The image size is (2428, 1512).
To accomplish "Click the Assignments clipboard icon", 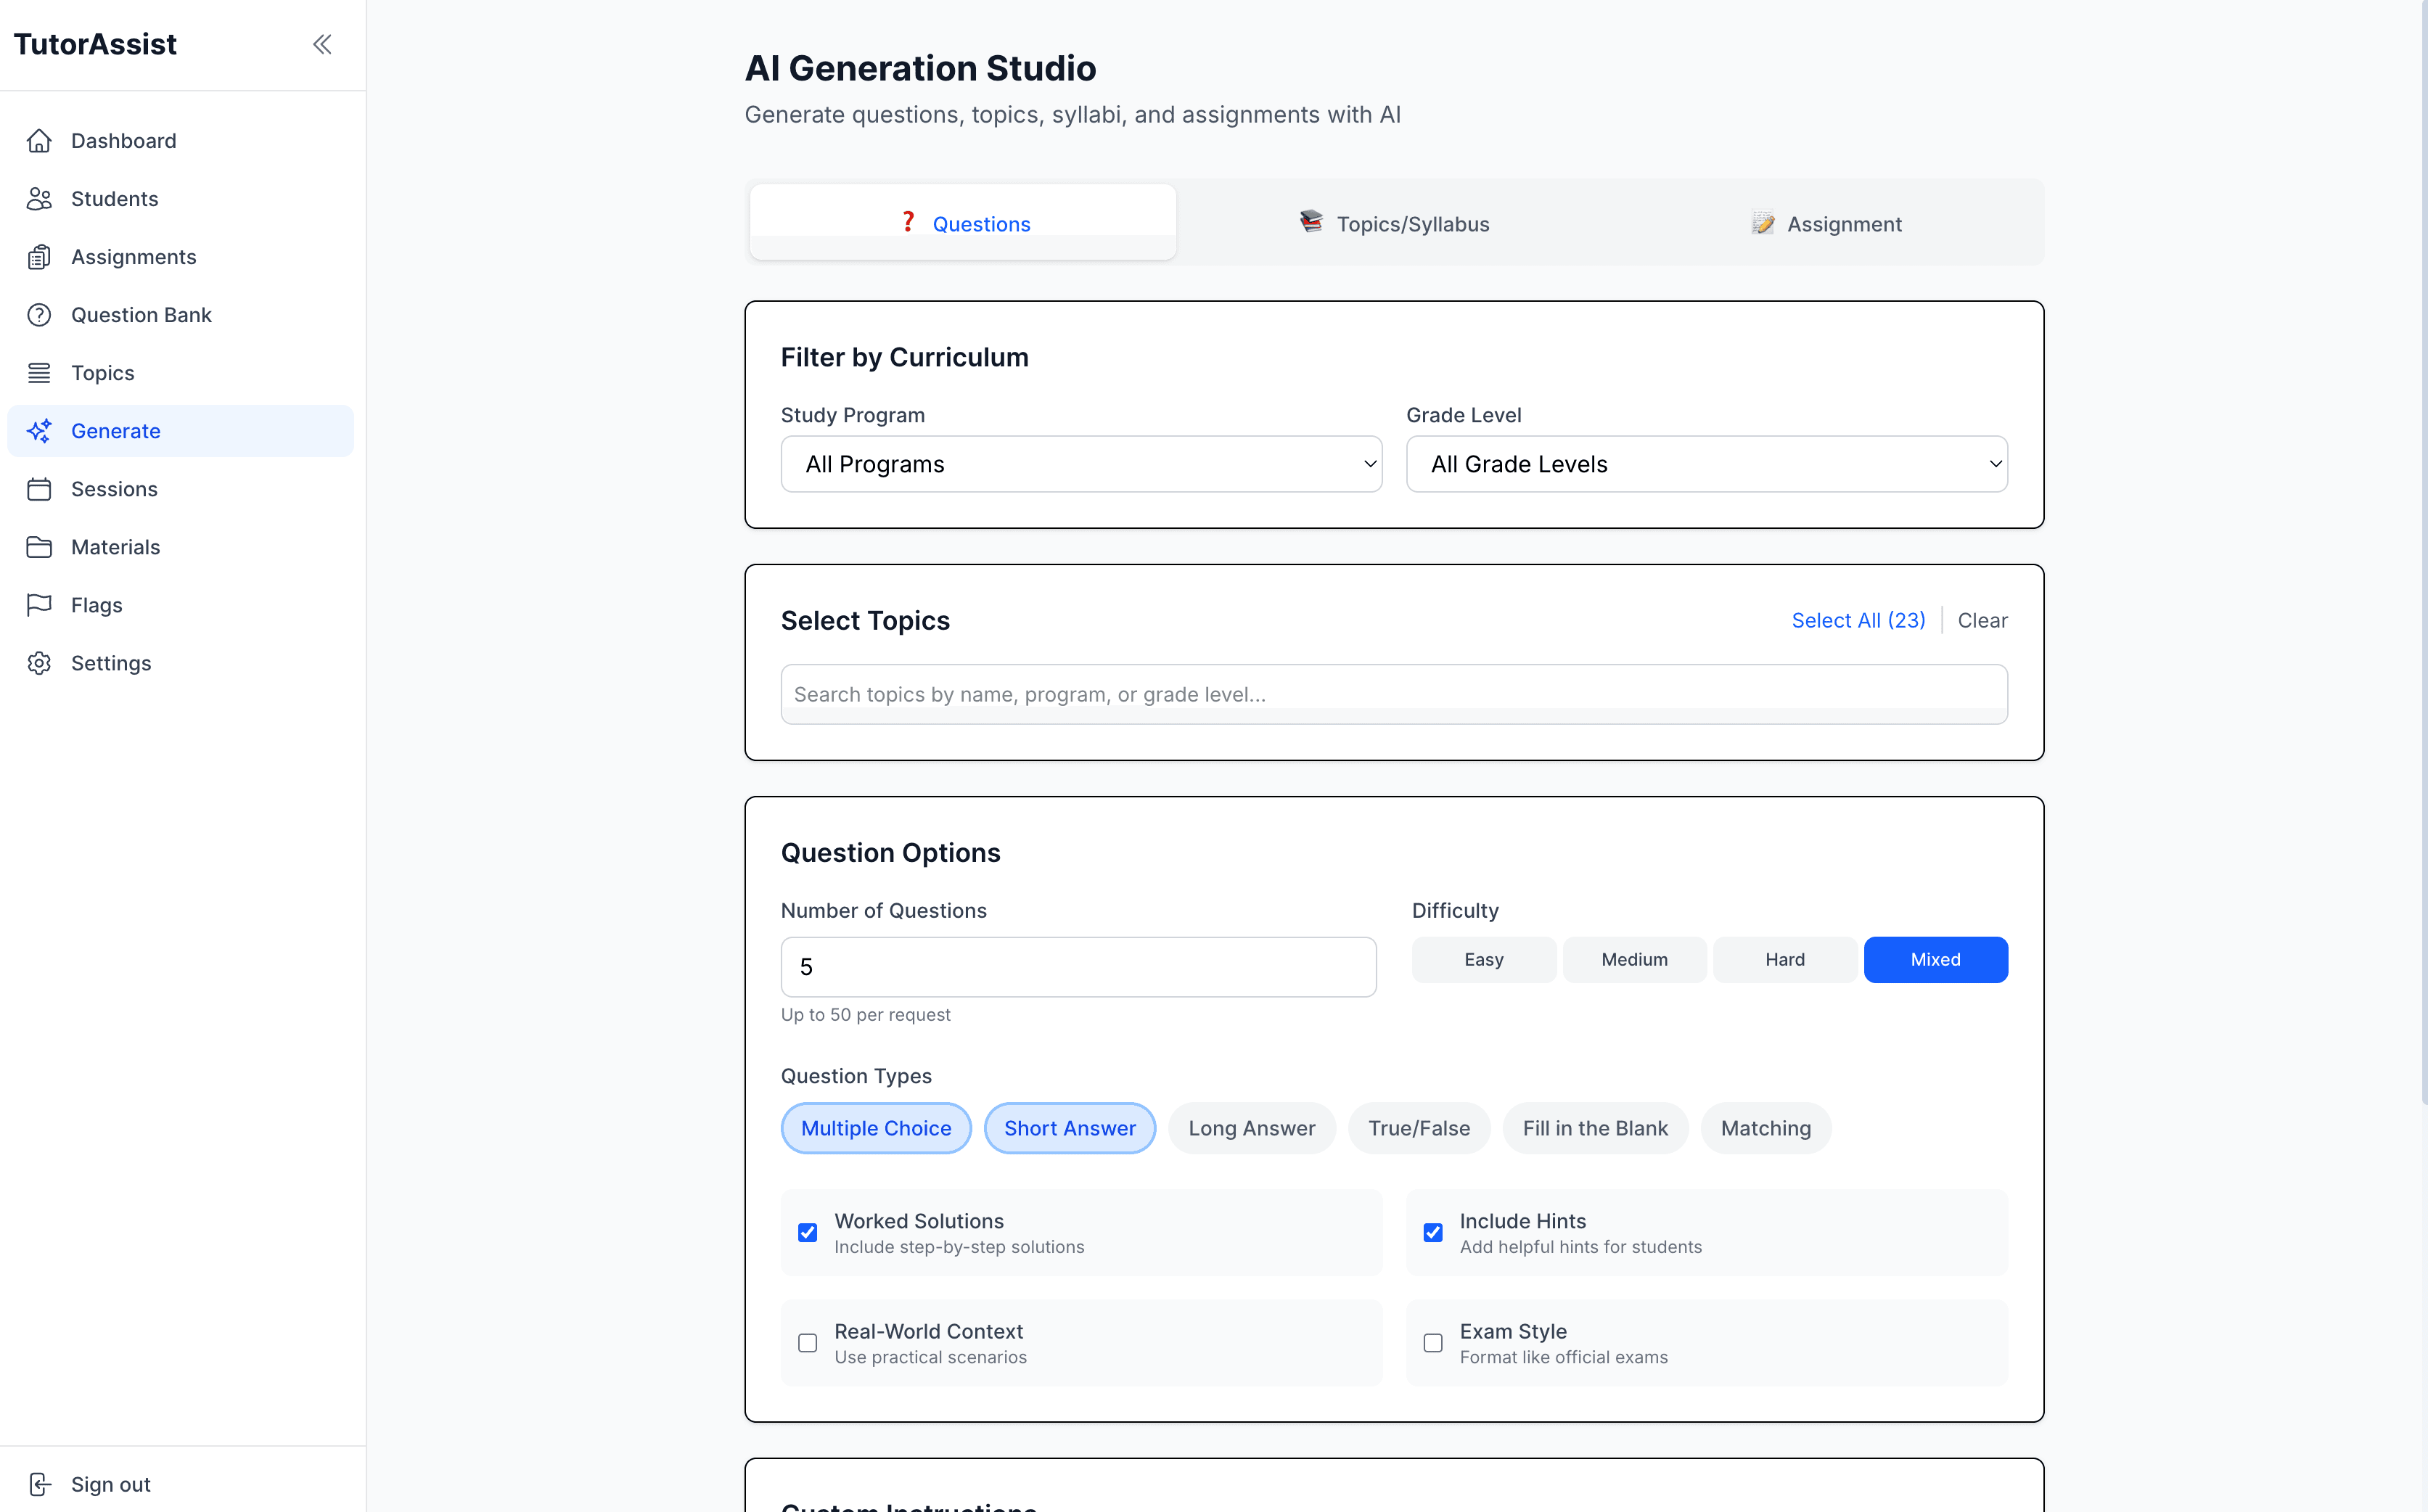I will (x=39, y=257).
